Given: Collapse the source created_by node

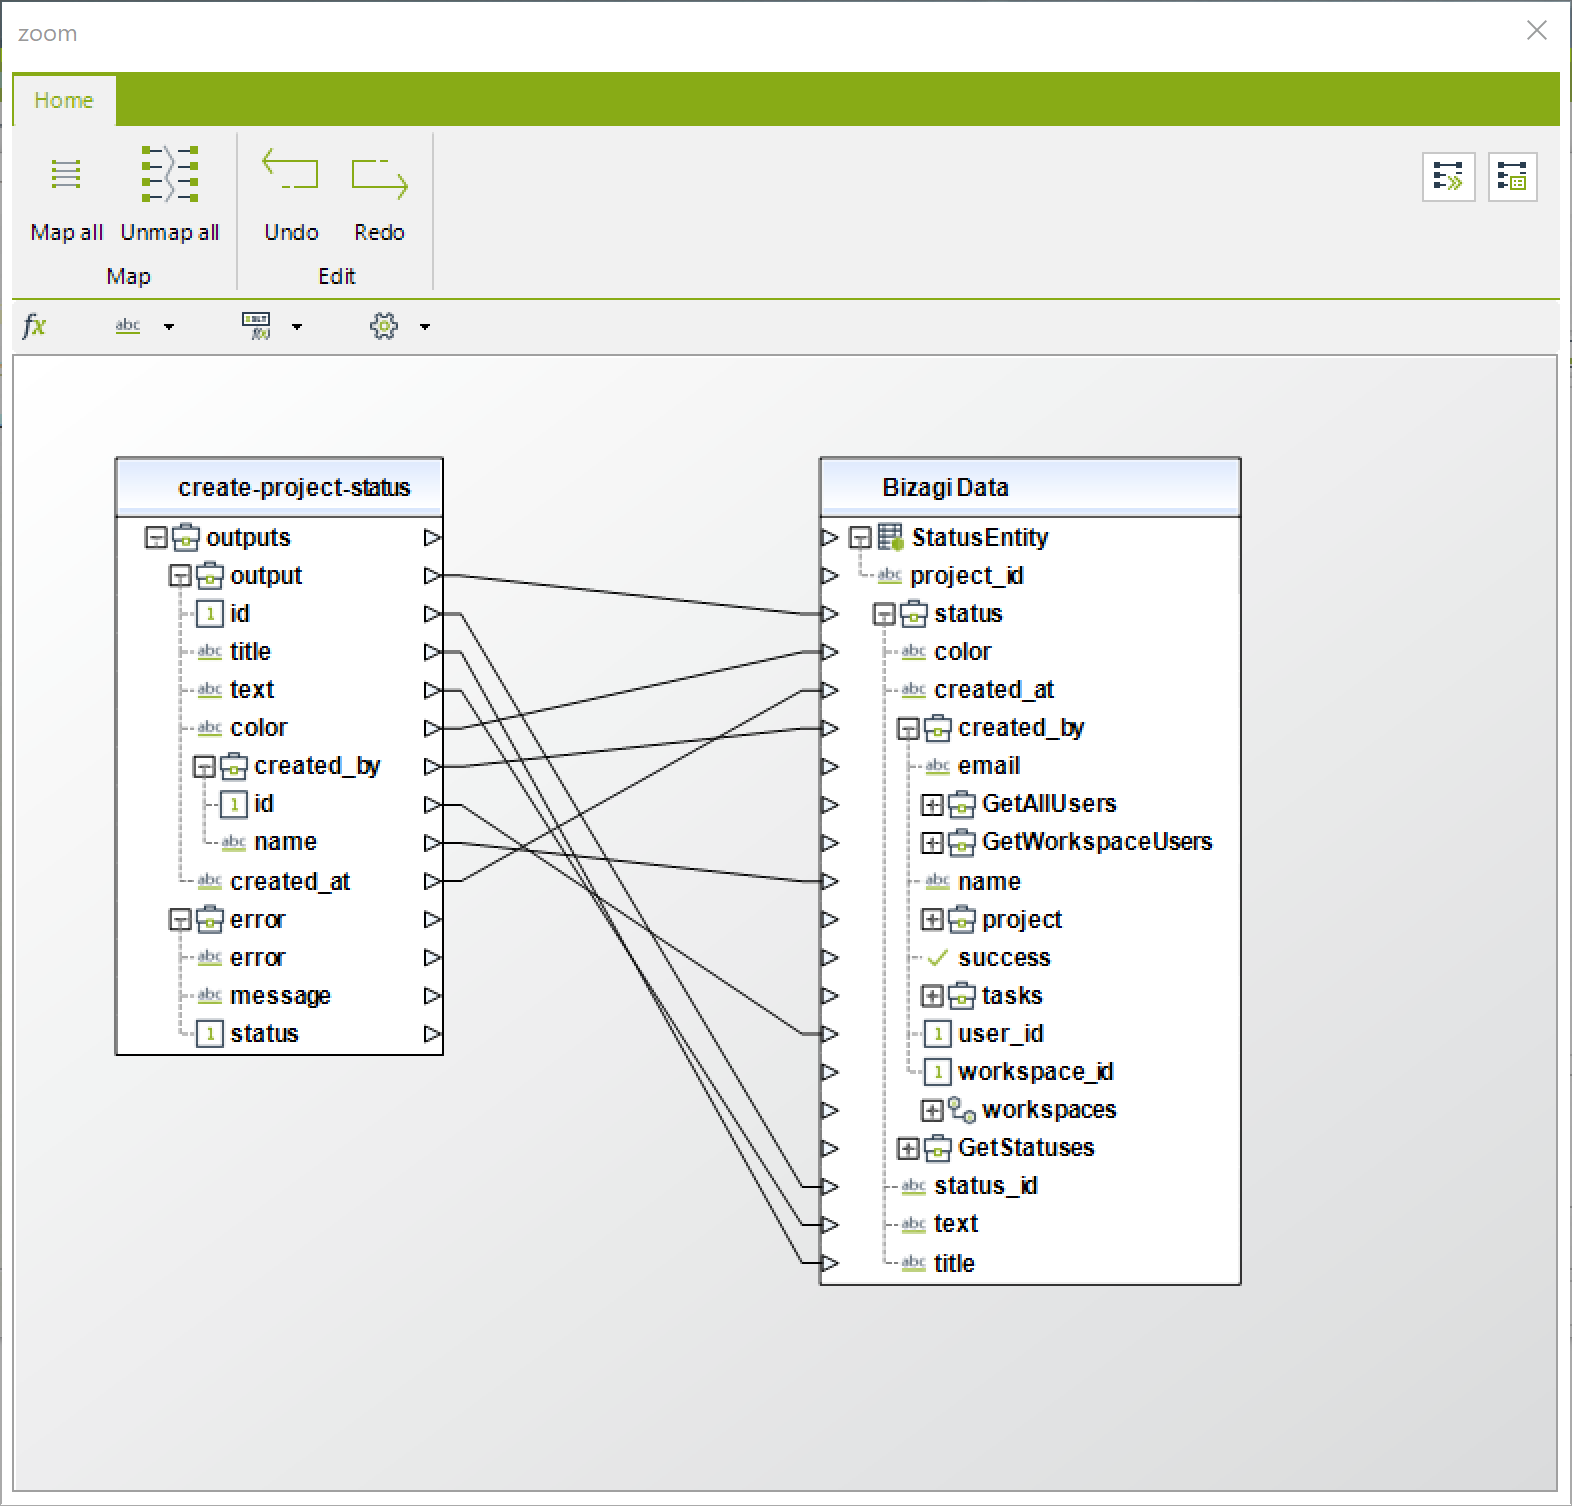Looking at the screenshot, I should [x=204, y=767].
